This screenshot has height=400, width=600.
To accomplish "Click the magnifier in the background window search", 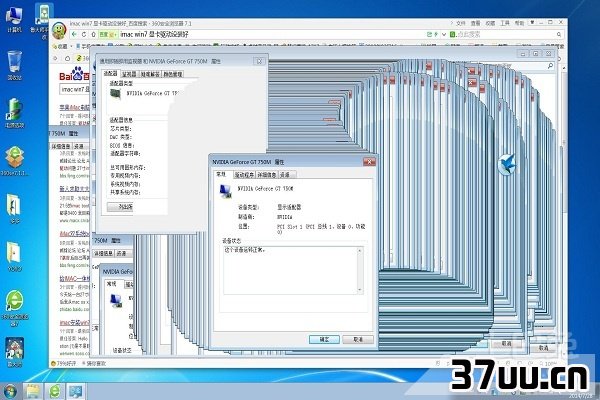I will click(x=550, y=66).
